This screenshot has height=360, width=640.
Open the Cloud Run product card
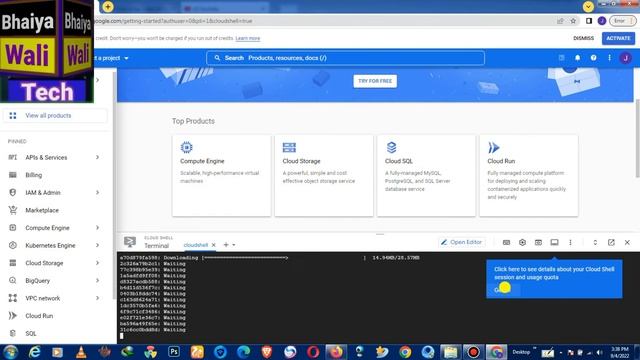pos(529,176)
